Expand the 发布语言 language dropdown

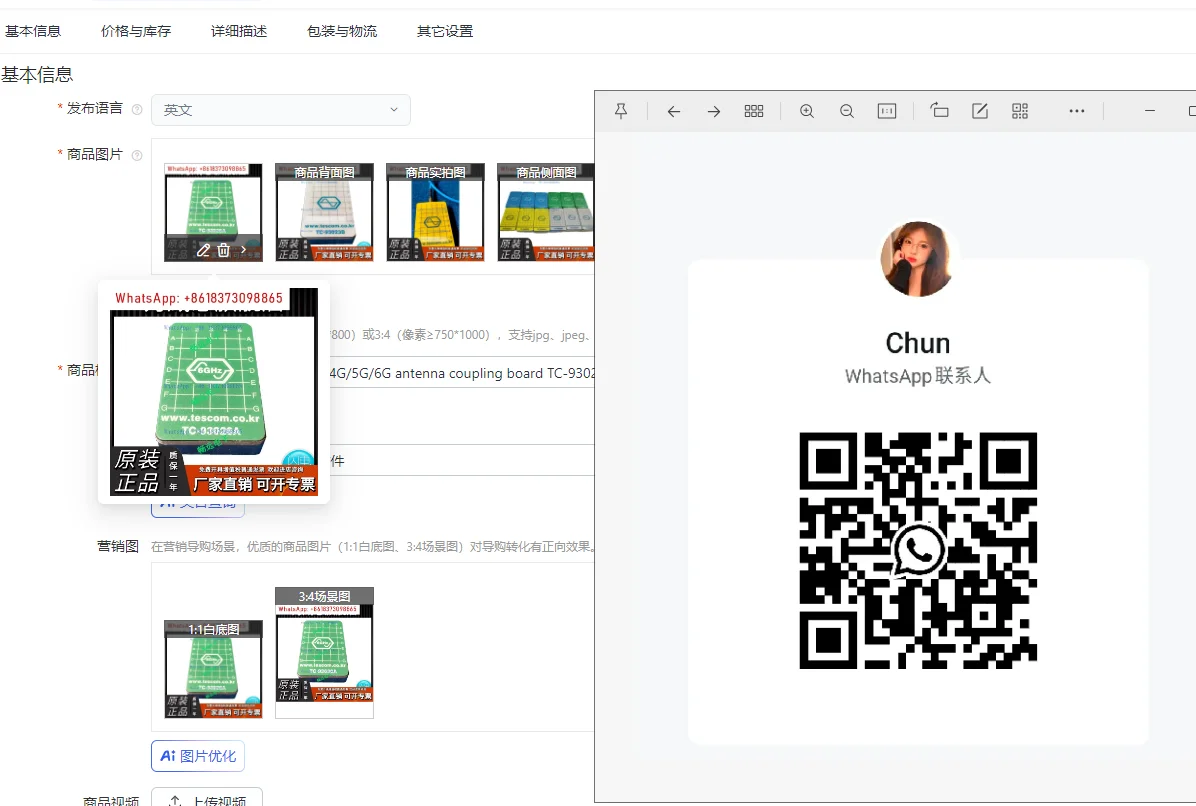point(280,110)
